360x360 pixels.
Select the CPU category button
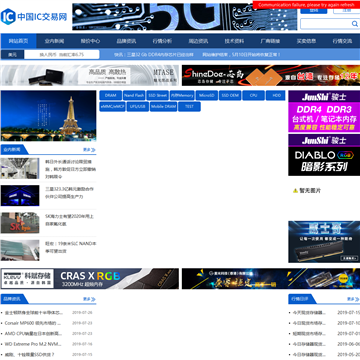254,95
